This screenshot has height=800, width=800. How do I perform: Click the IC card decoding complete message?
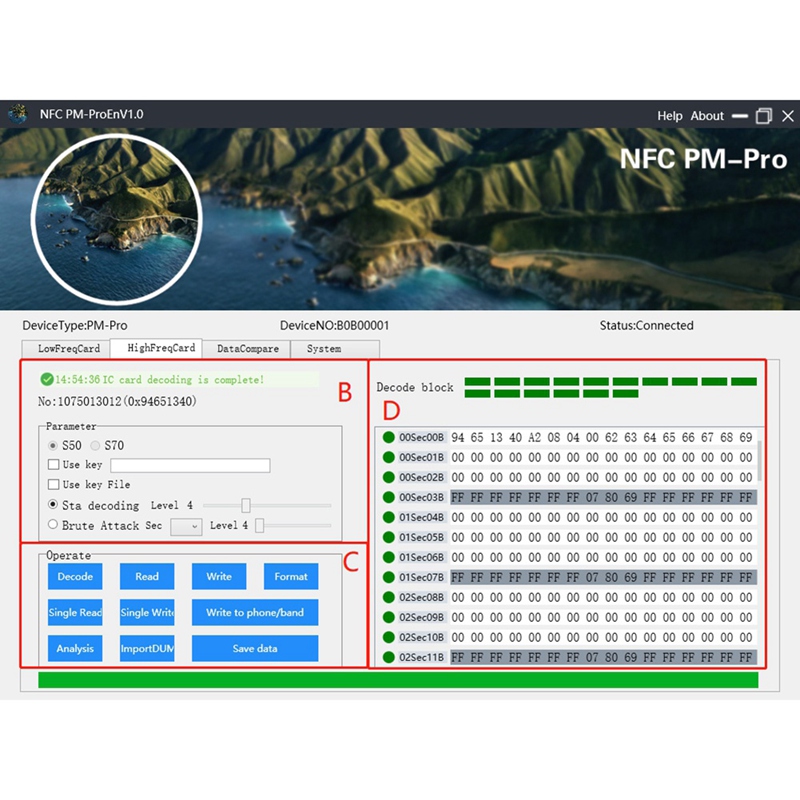pos(160,380)
